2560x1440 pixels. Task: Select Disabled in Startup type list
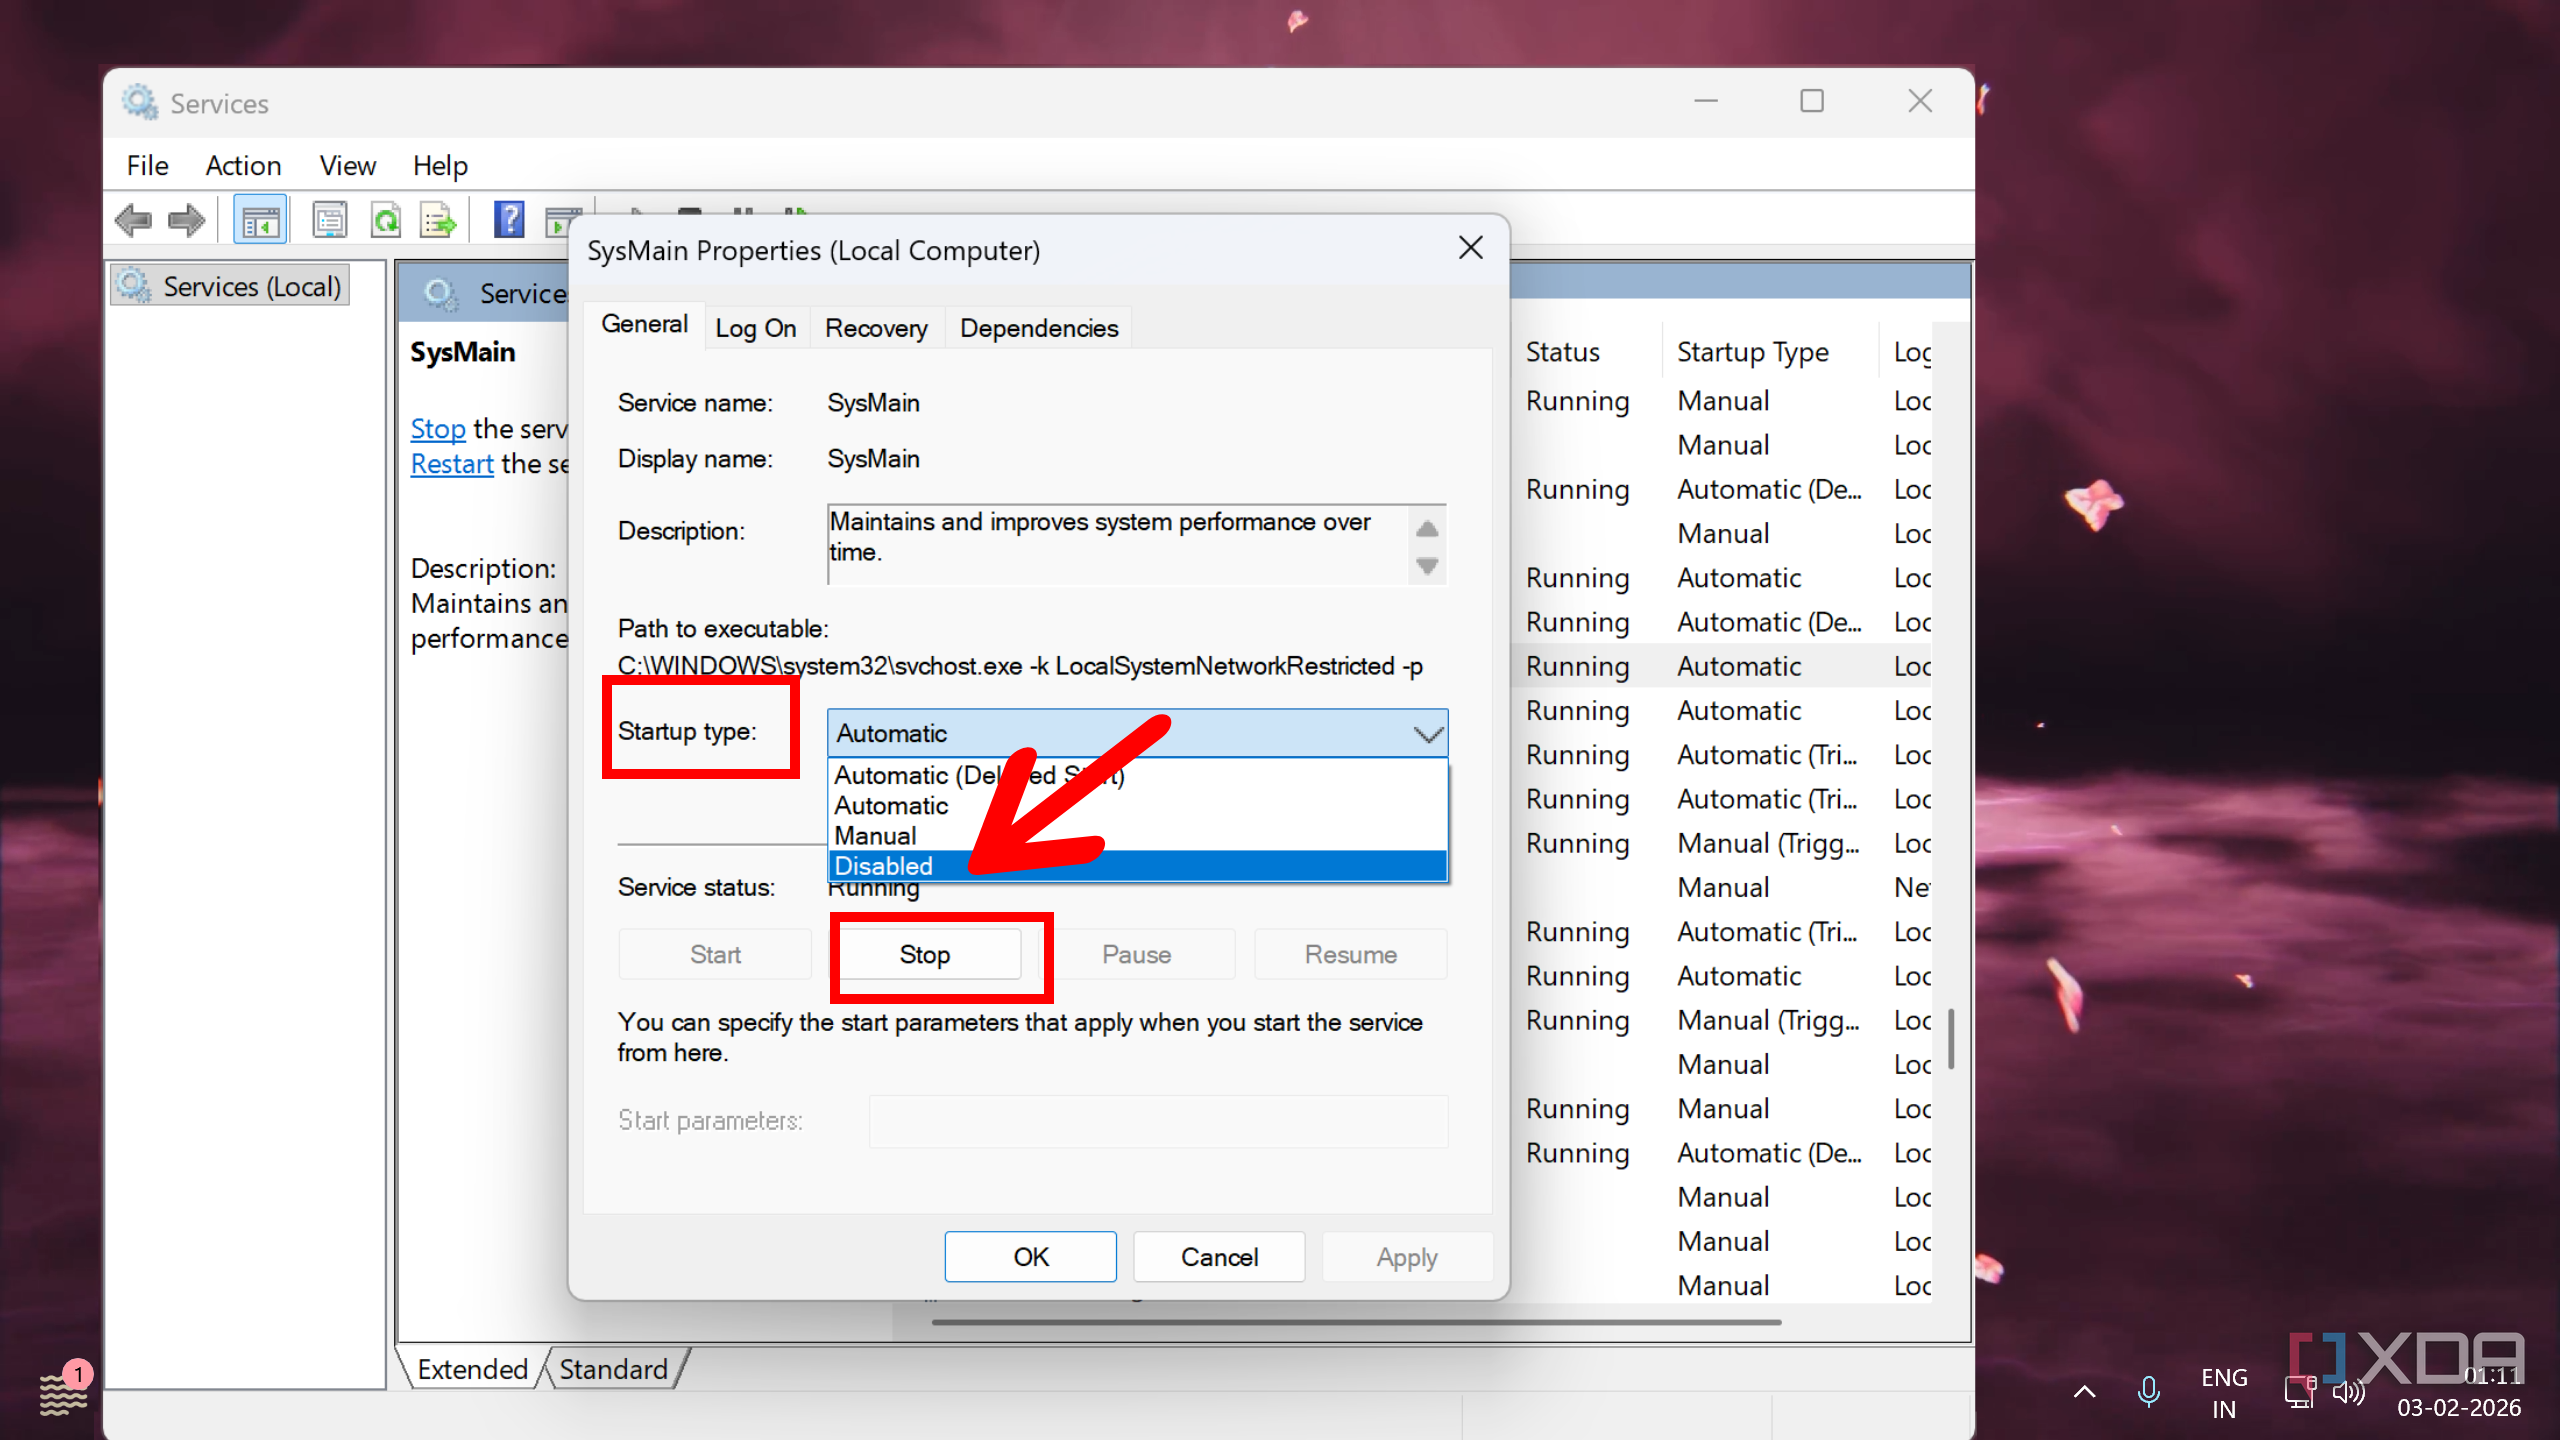point(884,866)
